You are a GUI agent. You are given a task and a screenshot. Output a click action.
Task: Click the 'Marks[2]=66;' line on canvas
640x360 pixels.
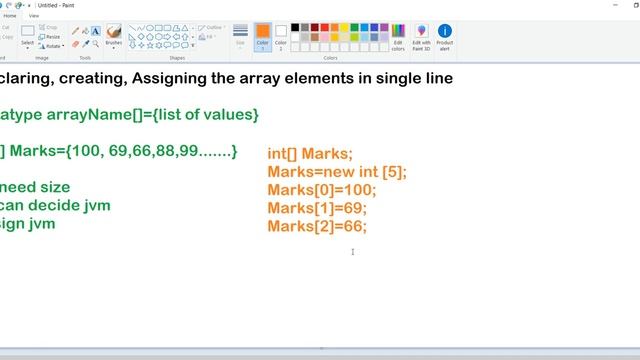[x=317, y=226]
